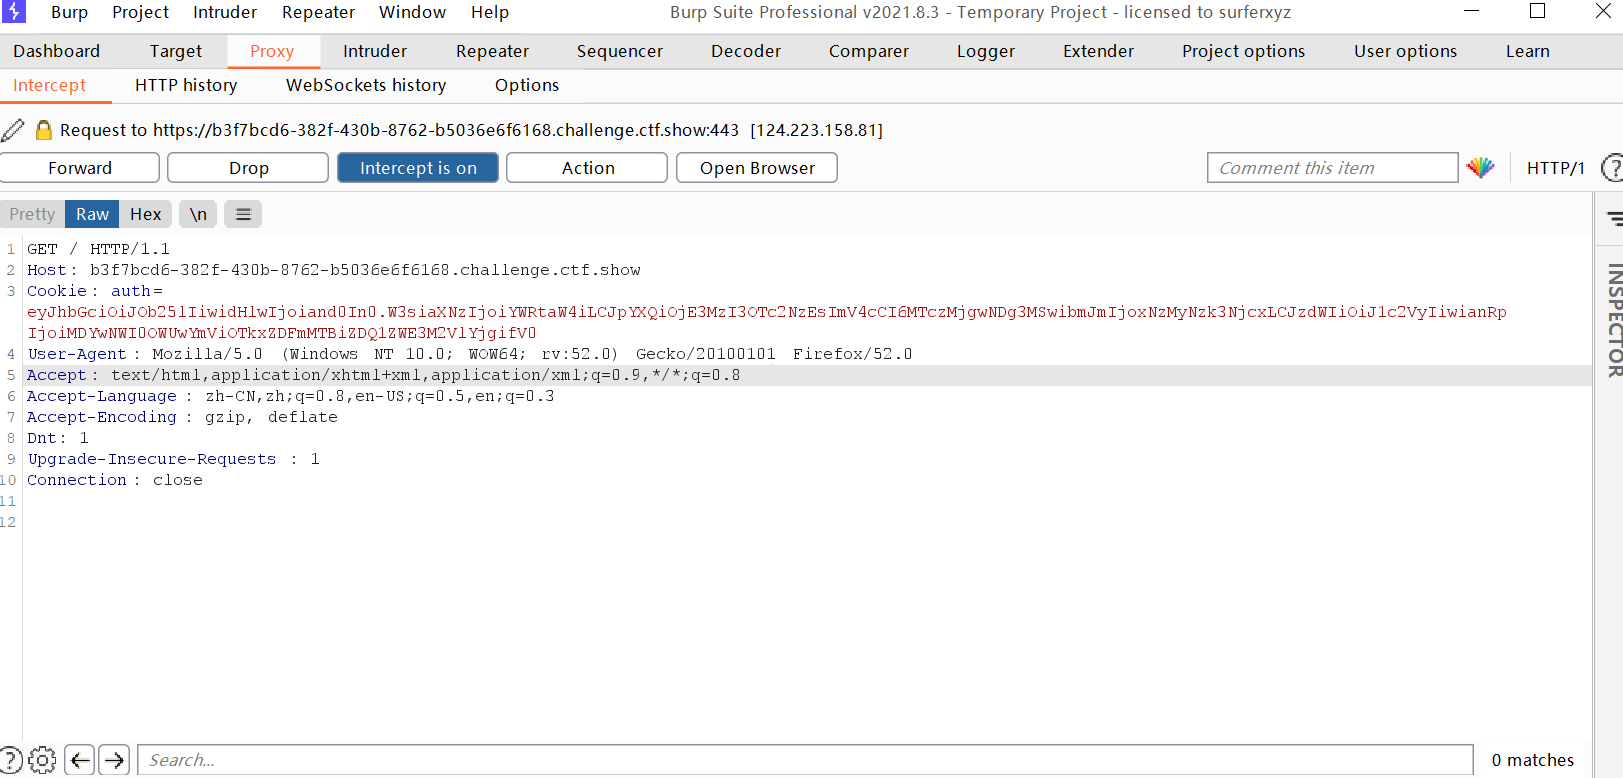The image size is (1623, 778).
Task: Switch to Hex view
Action: [145, 214]
